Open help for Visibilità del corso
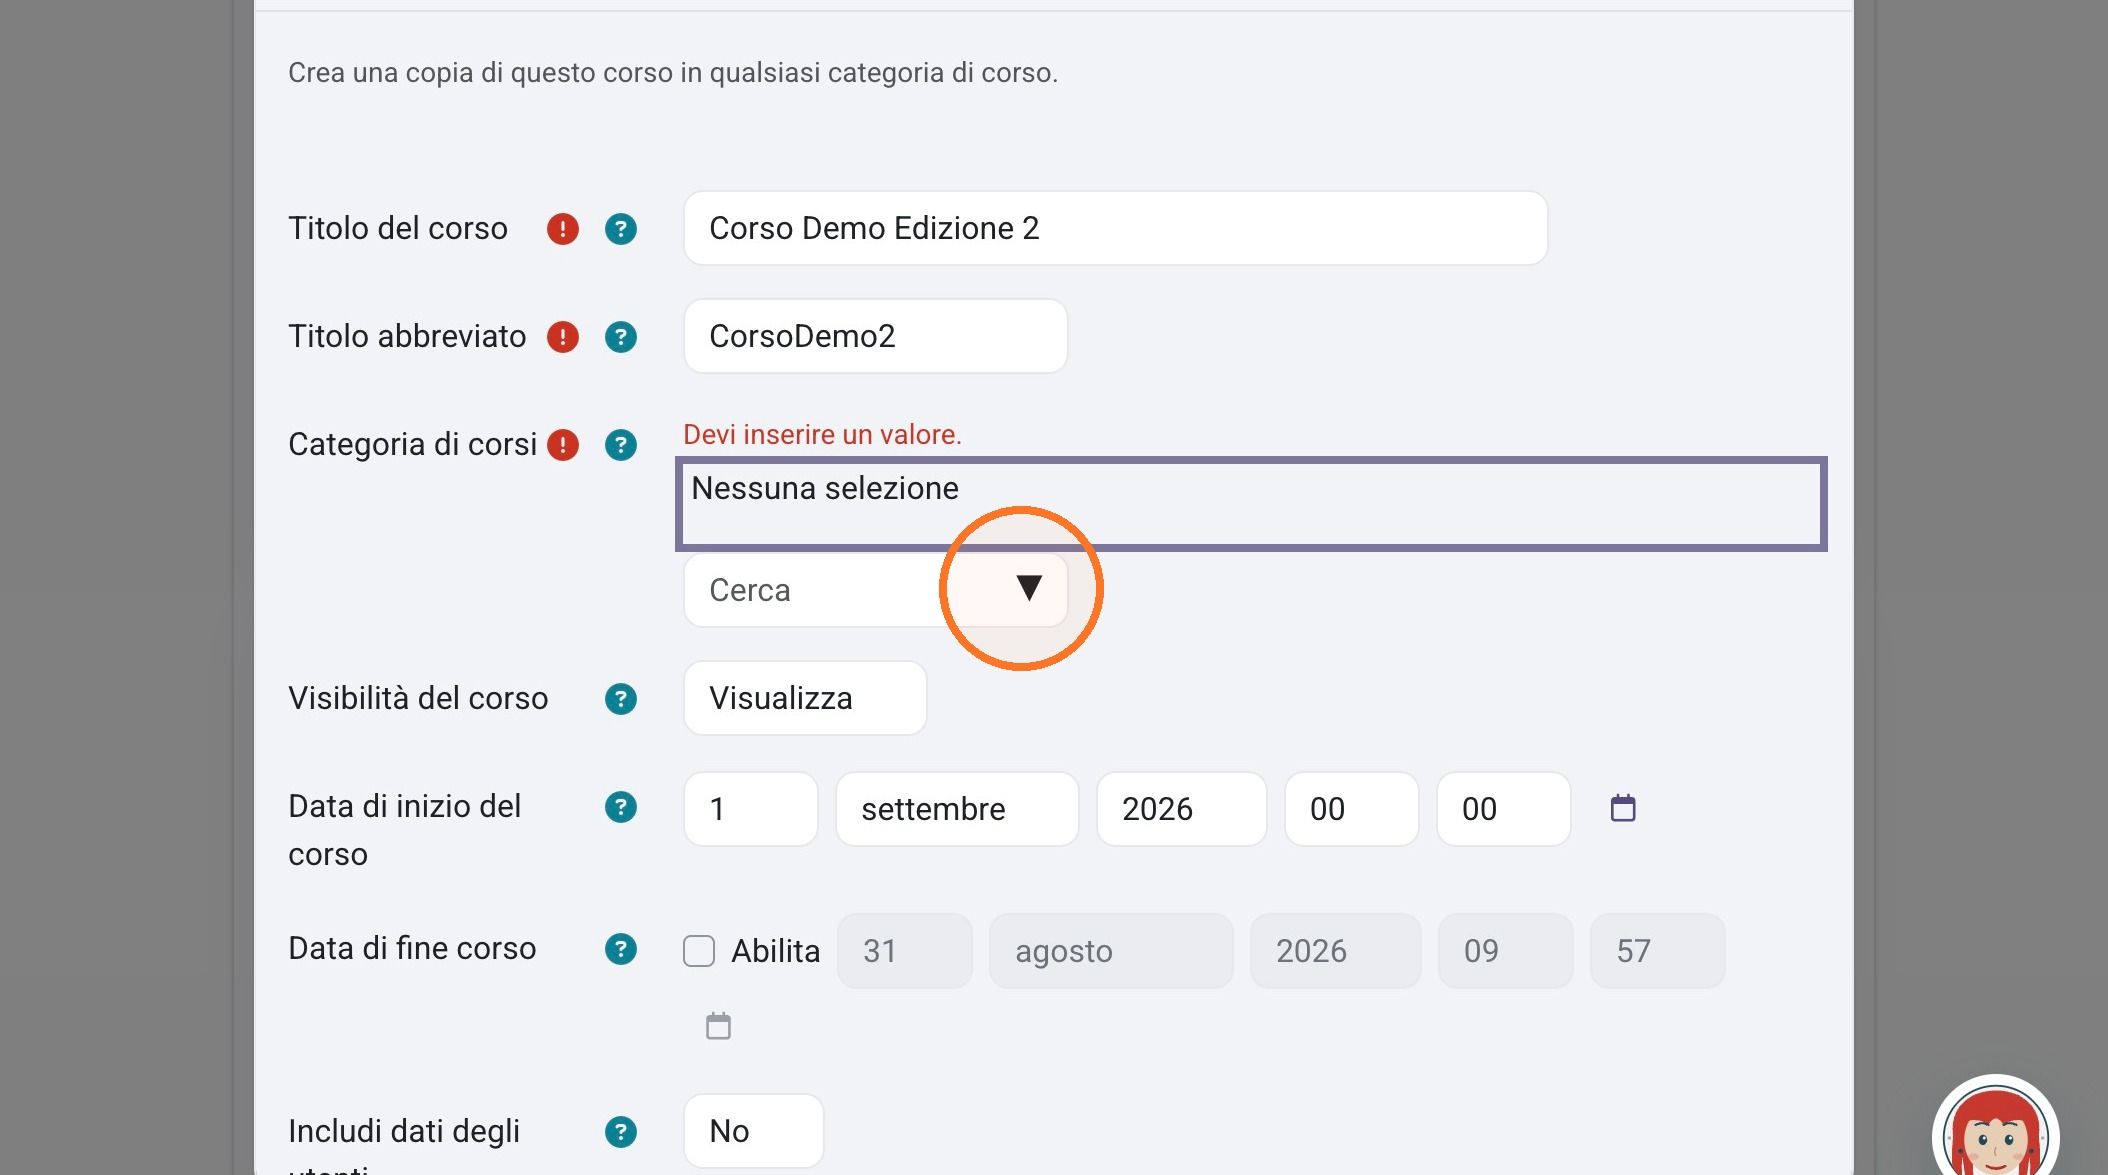 (621, 699)
